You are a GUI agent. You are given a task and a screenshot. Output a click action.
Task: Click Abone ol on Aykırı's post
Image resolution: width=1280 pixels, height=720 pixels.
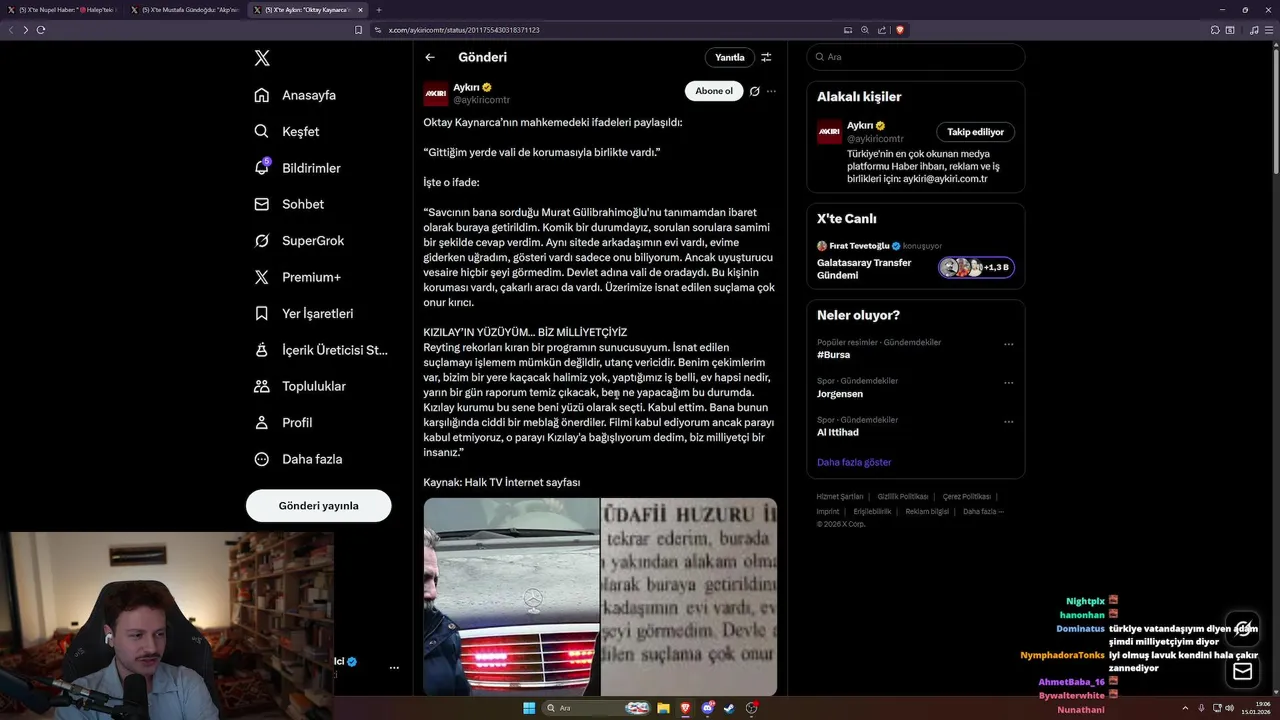click(x=714, y=91)
